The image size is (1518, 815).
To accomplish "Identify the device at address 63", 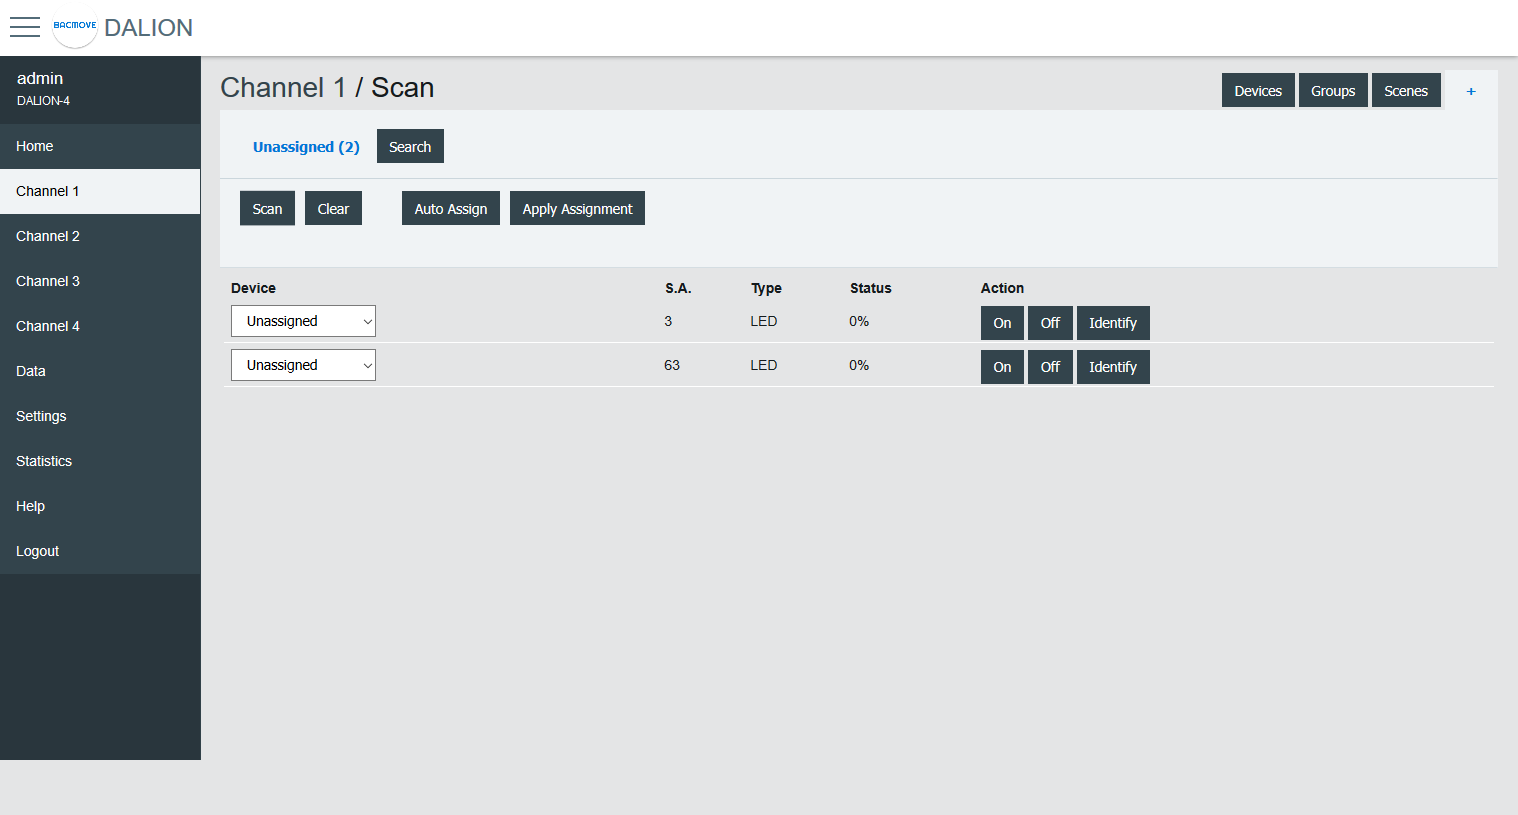I will coord(1112,367).
